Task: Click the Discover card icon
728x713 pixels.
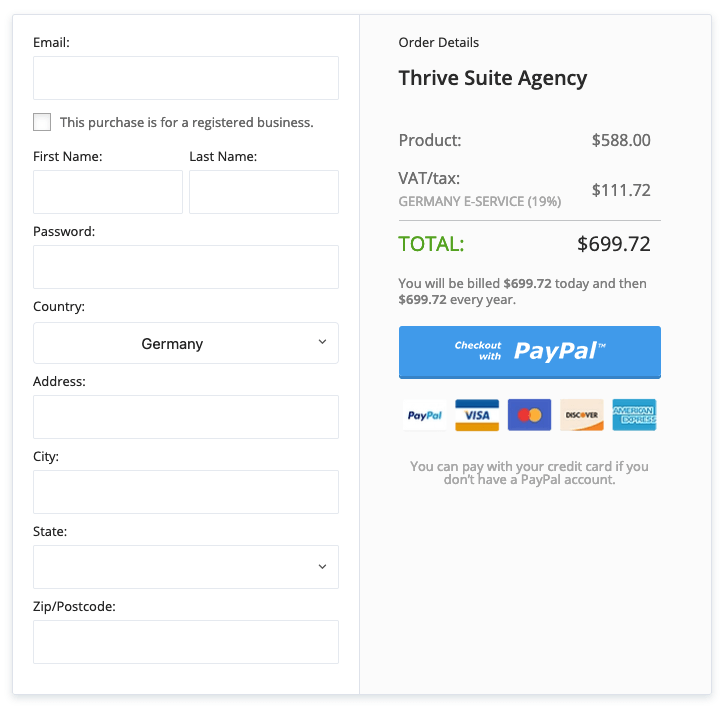Action: click(x=581, y=415)
